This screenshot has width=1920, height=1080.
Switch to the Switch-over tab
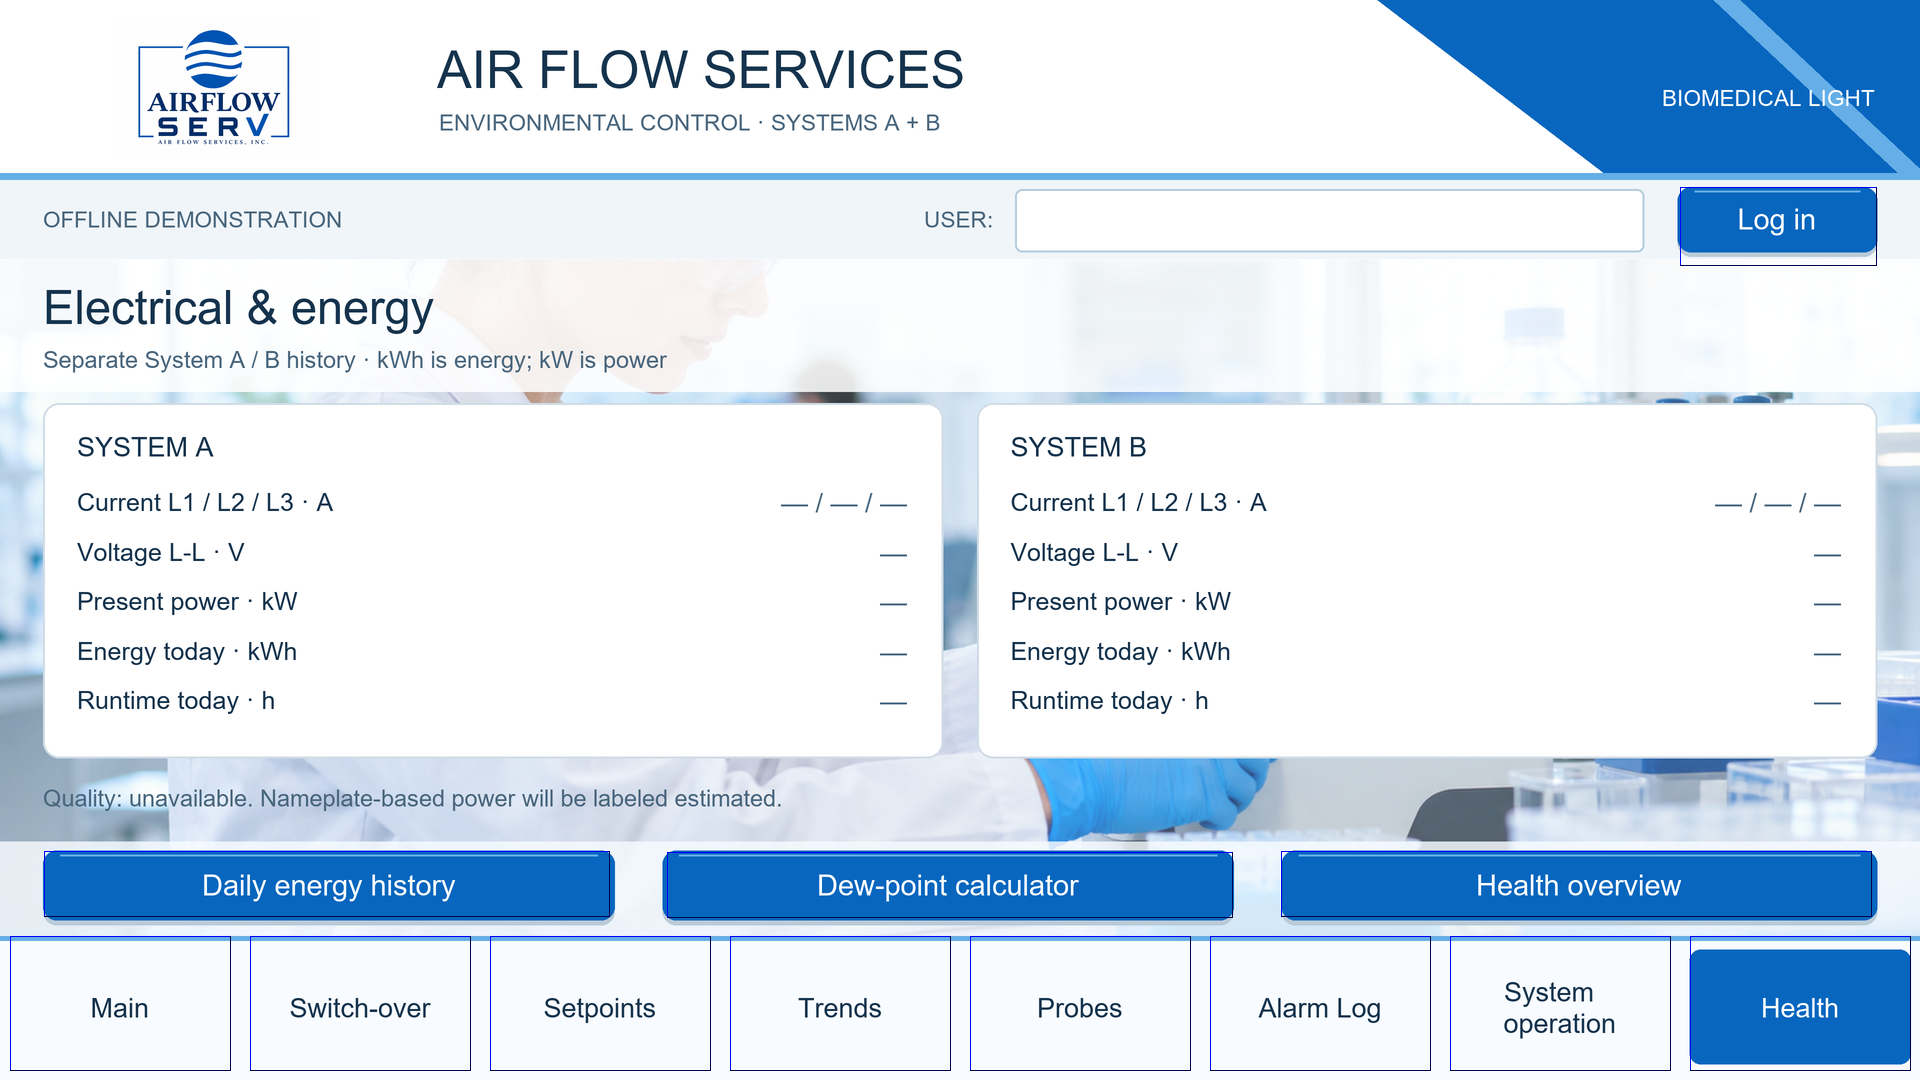click(x=360, y=1004)
